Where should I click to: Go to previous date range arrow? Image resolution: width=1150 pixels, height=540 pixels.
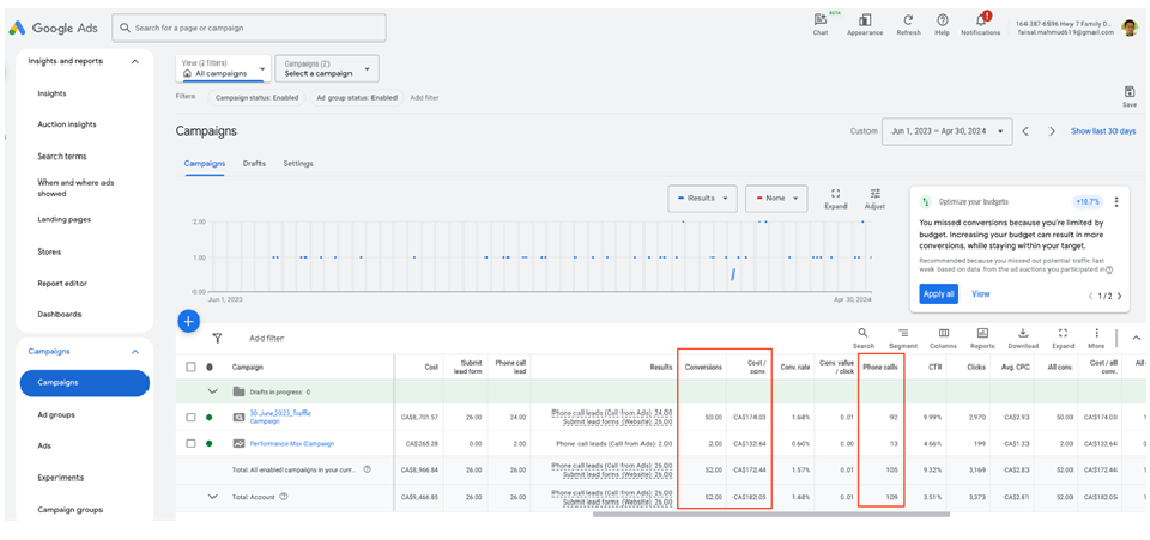(1025, 131)
